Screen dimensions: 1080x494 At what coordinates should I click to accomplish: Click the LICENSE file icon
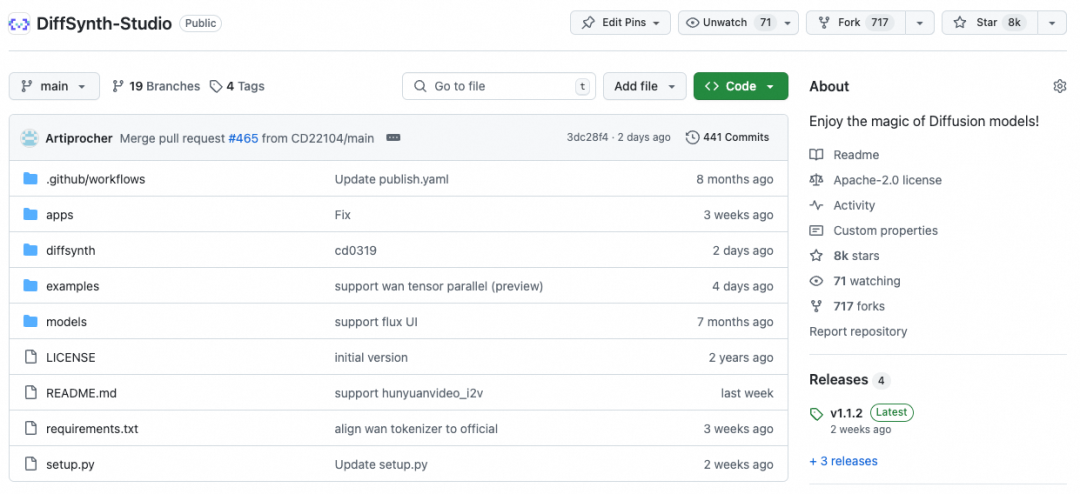click(x=30, y=357)
